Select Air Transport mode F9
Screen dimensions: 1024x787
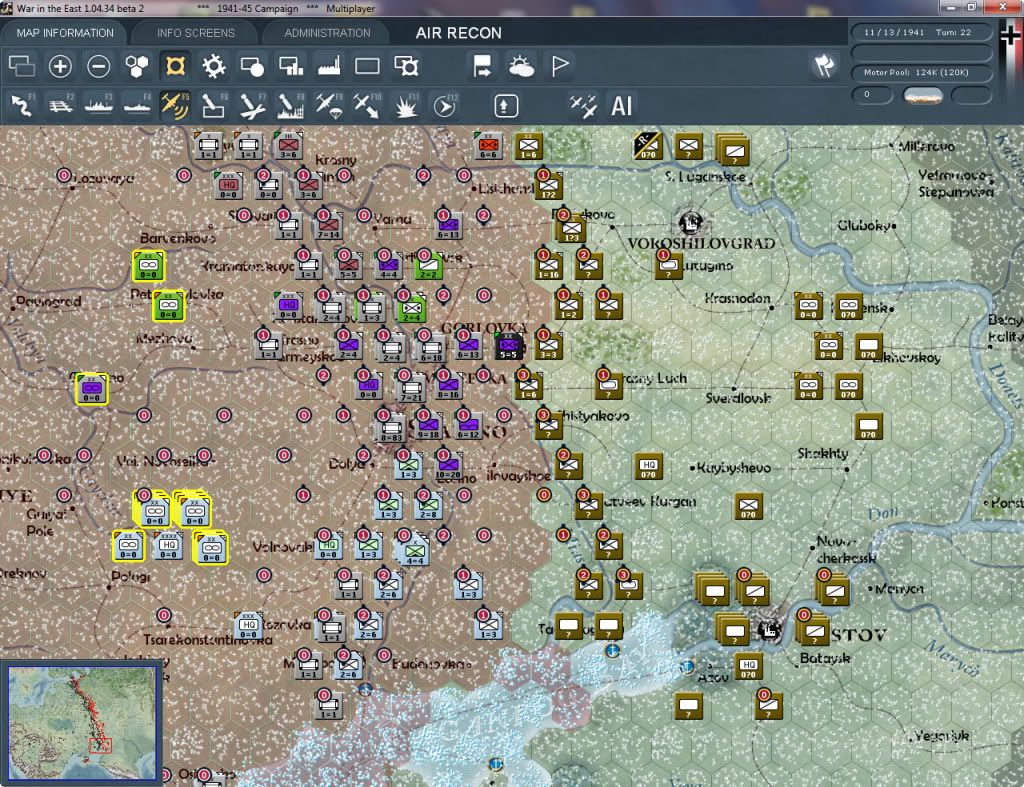pyautogui.click(x=328, y=106)
